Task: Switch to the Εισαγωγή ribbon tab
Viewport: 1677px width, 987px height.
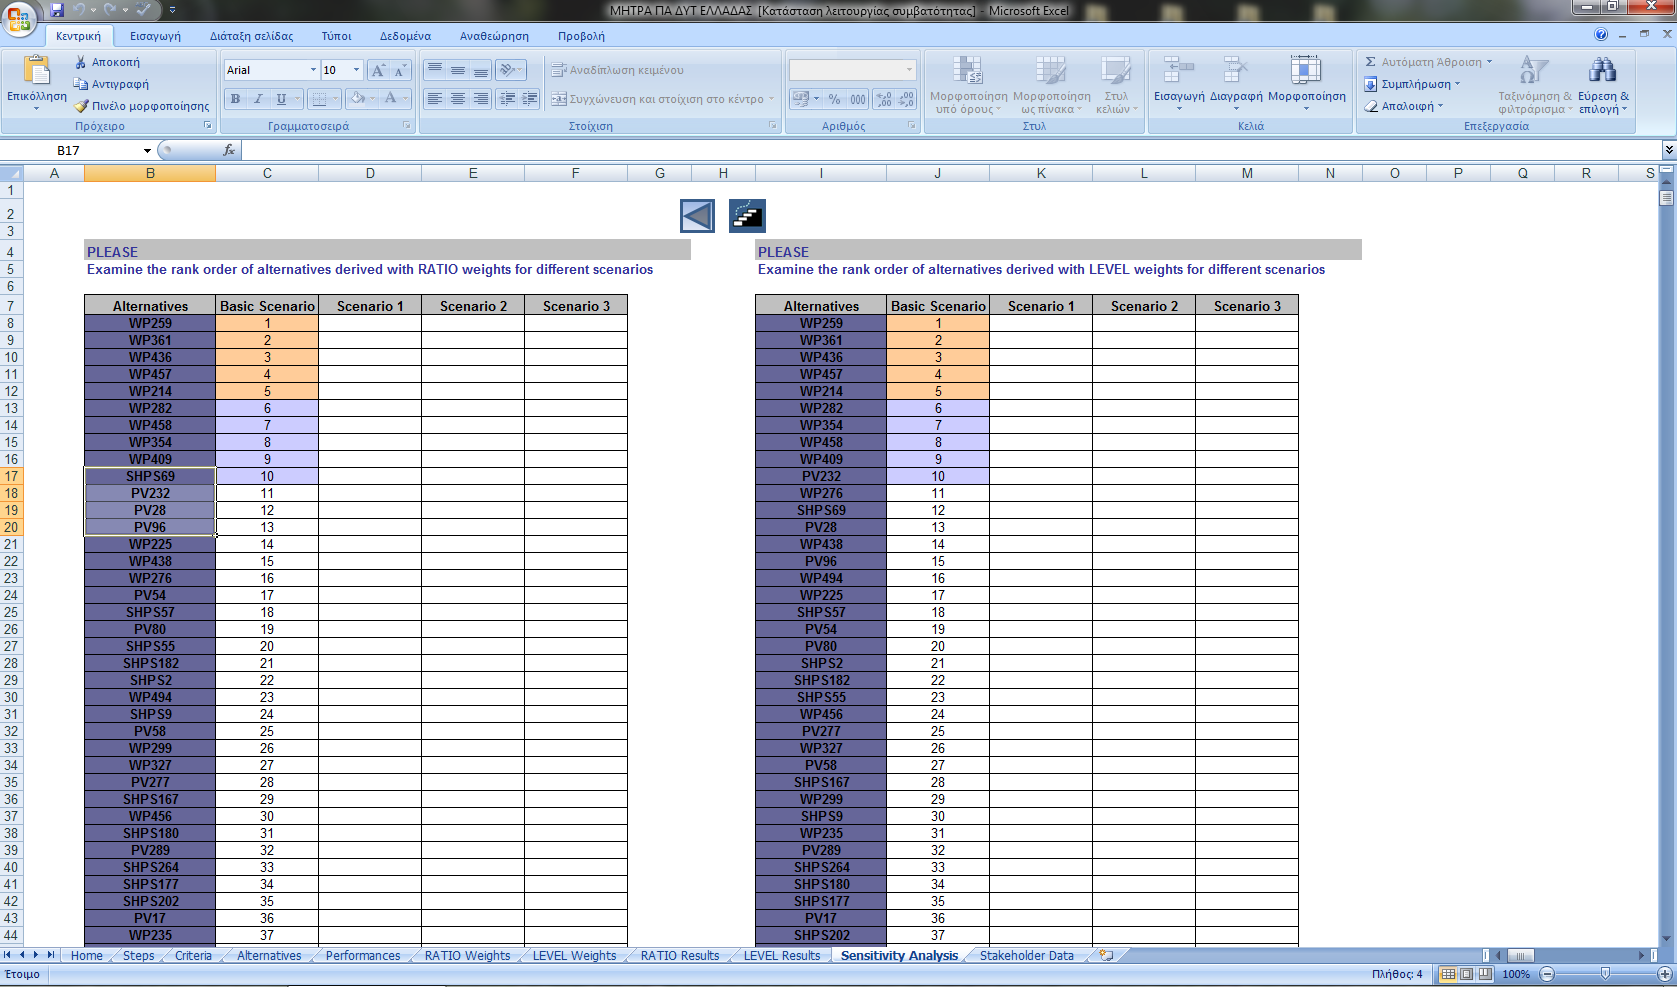Action: coord(155,36)
